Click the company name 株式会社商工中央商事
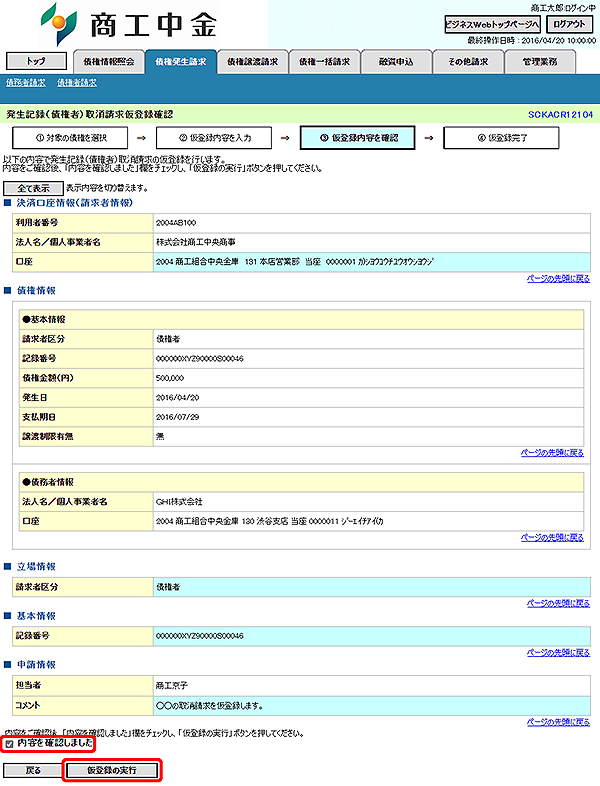 [195, 242]
